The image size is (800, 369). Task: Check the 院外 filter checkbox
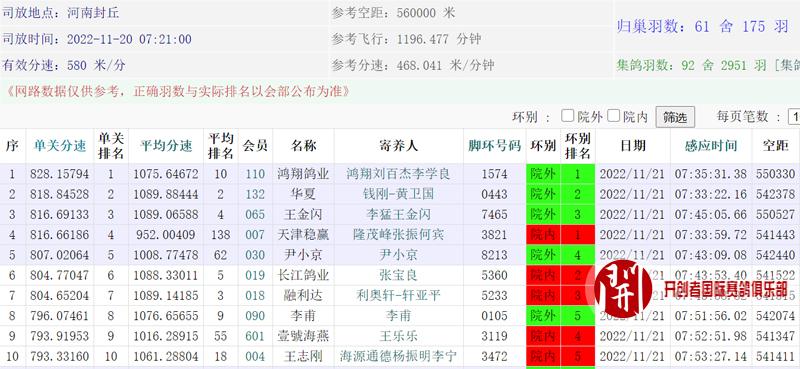click(567, 116)
